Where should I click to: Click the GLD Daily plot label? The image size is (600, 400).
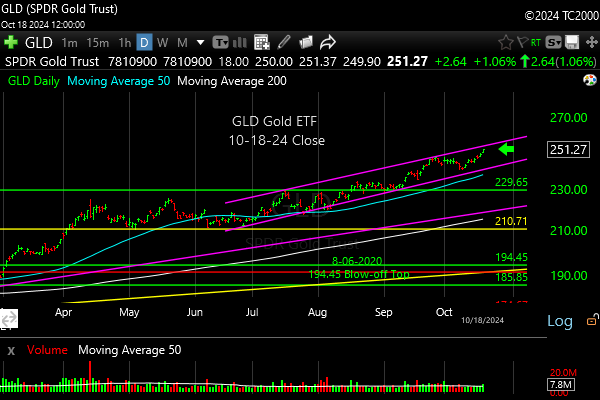[x=34, y=81]
